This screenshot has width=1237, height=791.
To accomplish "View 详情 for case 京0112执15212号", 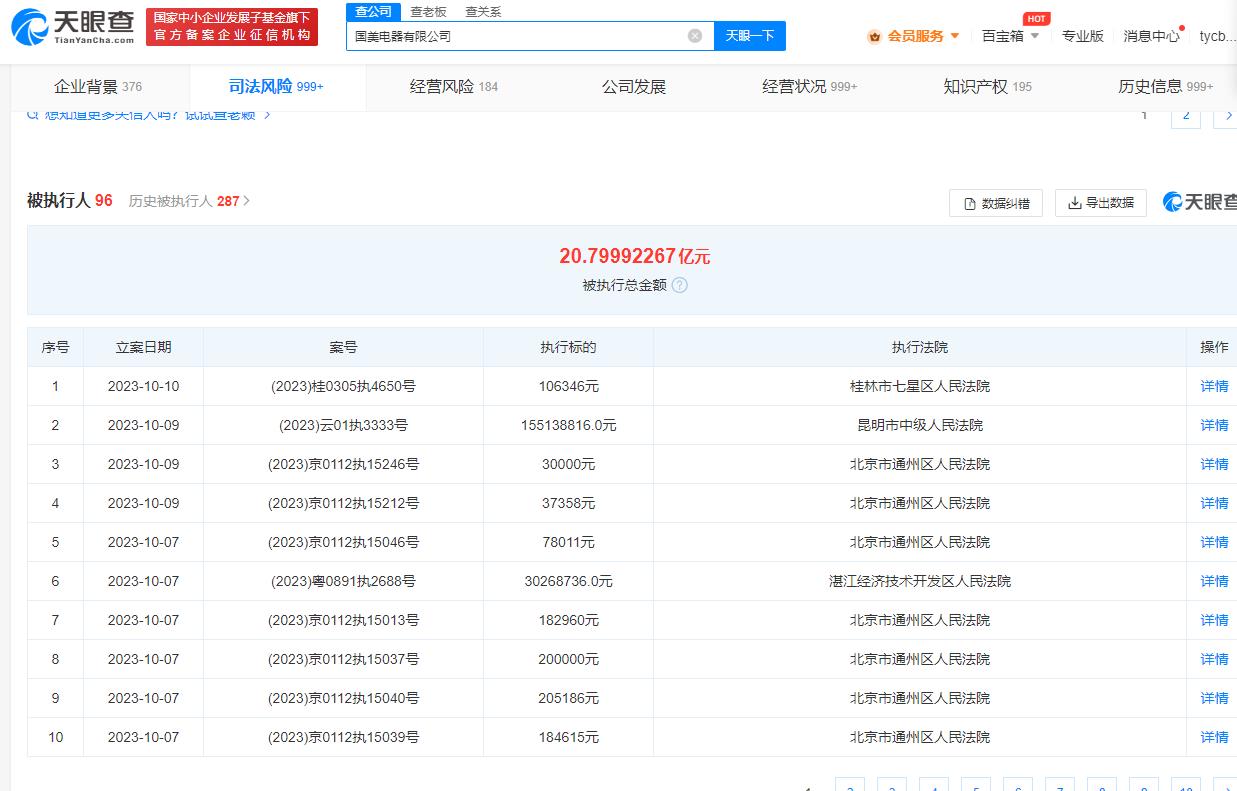I will point(1214,503).
